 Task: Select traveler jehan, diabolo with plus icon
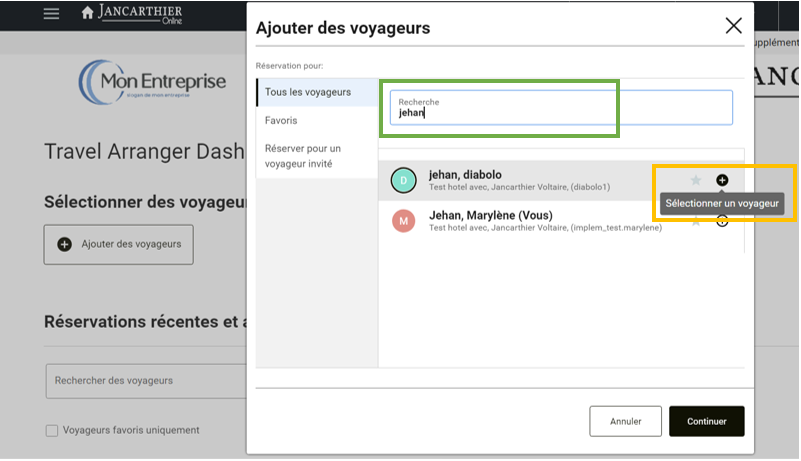(722, 180)
